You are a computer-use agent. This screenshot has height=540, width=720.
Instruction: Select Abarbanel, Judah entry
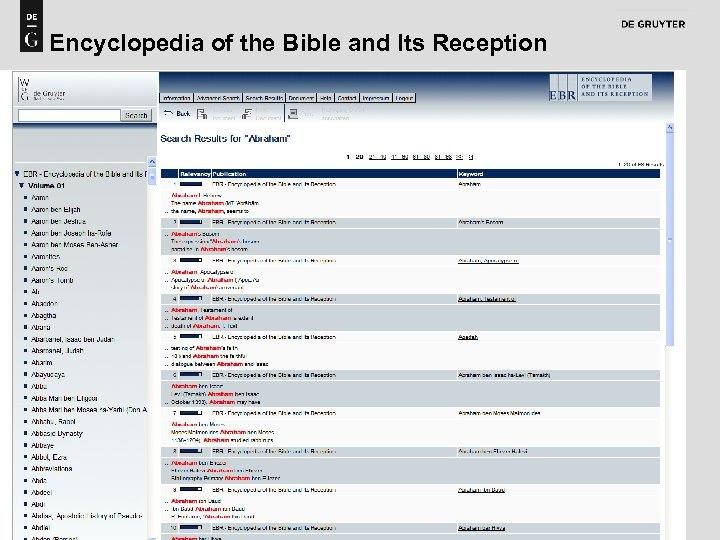(57, 351)
